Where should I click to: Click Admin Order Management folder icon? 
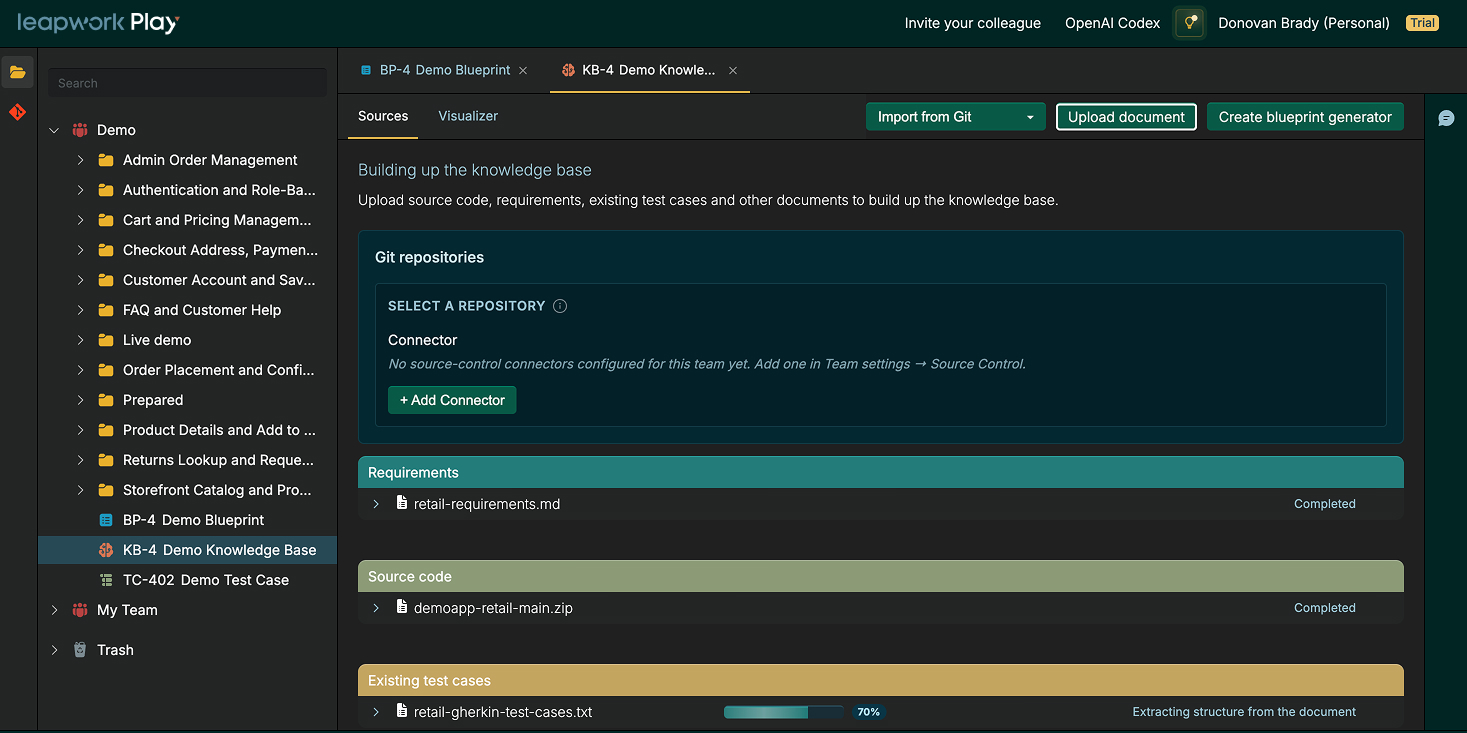tap(106, 160)
